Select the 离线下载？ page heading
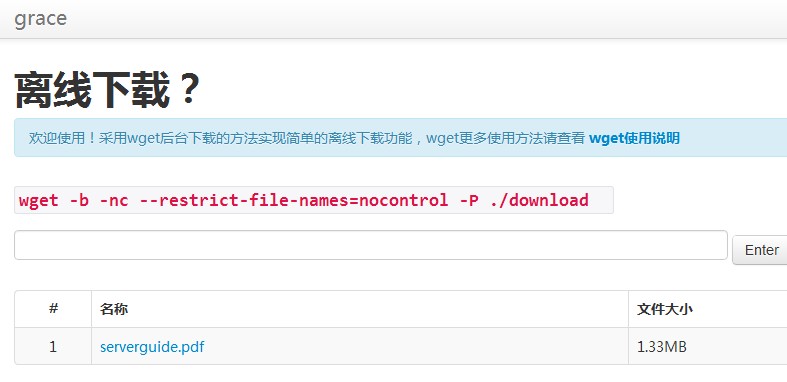Image resolution: width=787 pixels, height=382 pixels. click(x=107, y=90)
